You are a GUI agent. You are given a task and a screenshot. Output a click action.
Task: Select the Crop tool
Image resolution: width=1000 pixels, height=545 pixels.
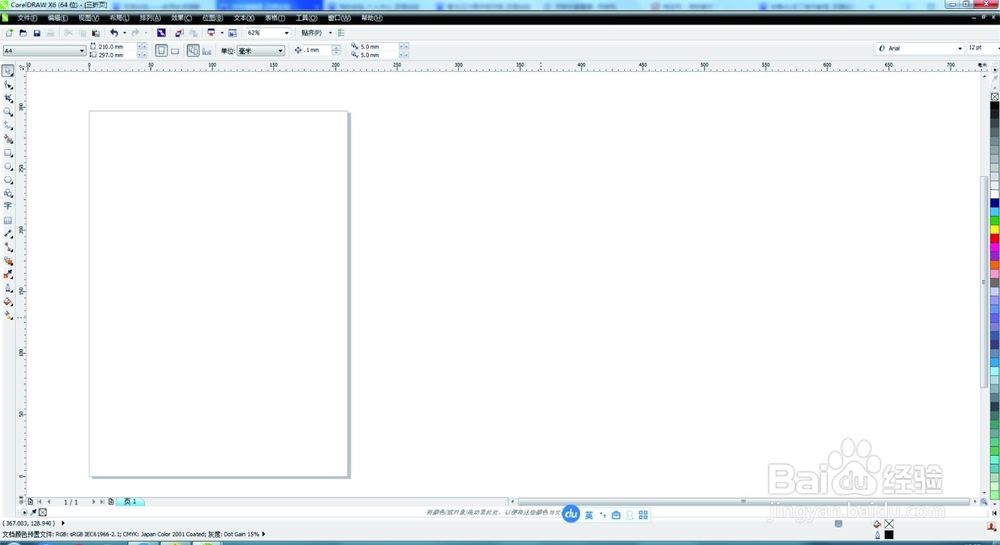8,98
